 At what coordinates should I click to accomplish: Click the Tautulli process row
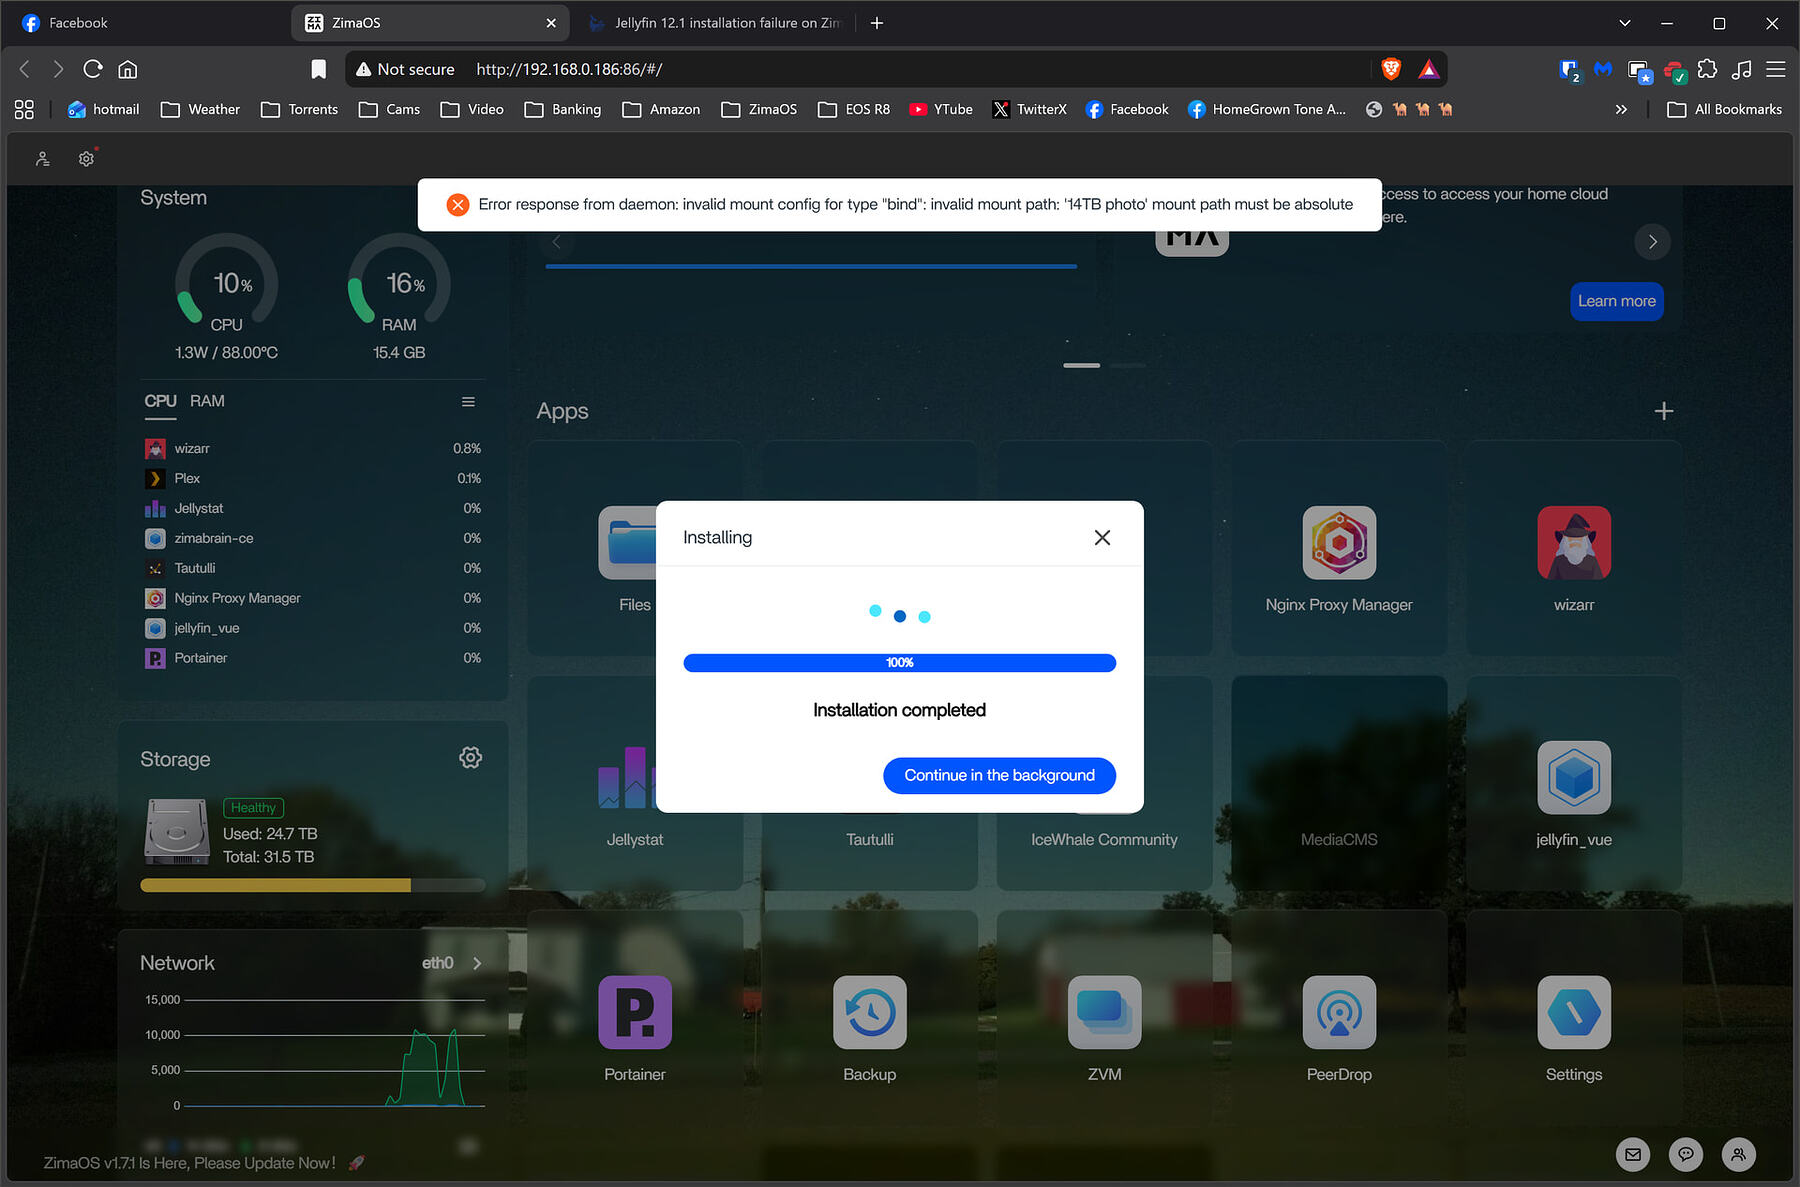pos(313,568)
